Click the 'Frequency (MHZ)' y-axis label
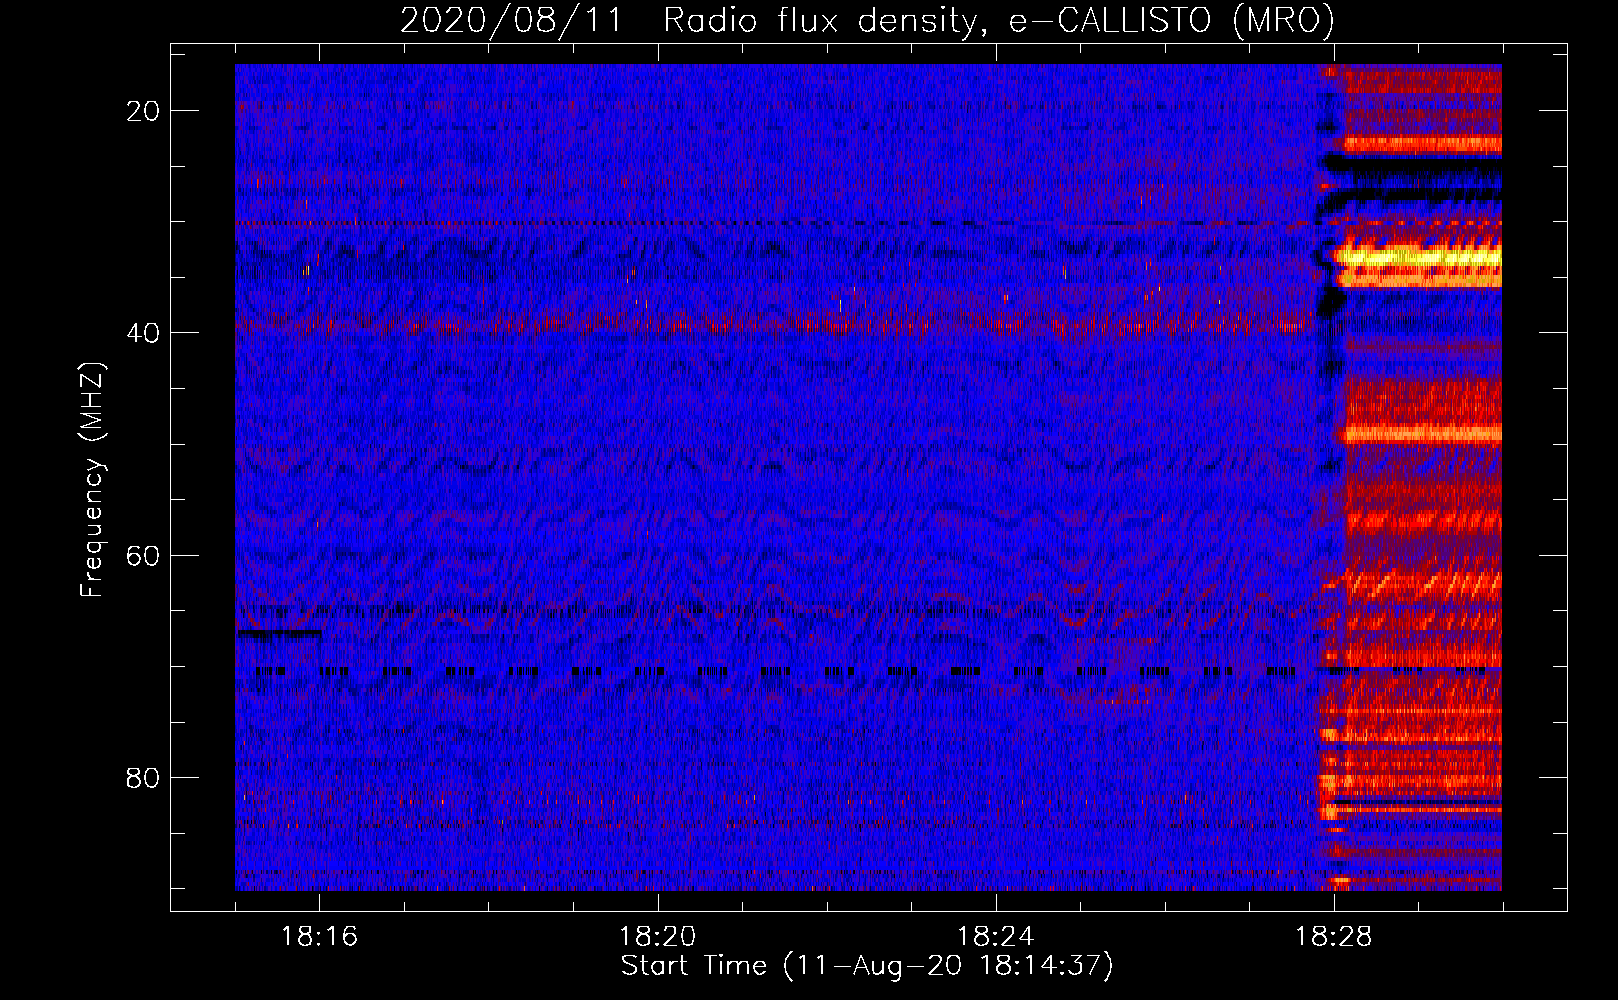Image resolution: width=1618 pixels, height=1000 pixels. click(92, 480)
